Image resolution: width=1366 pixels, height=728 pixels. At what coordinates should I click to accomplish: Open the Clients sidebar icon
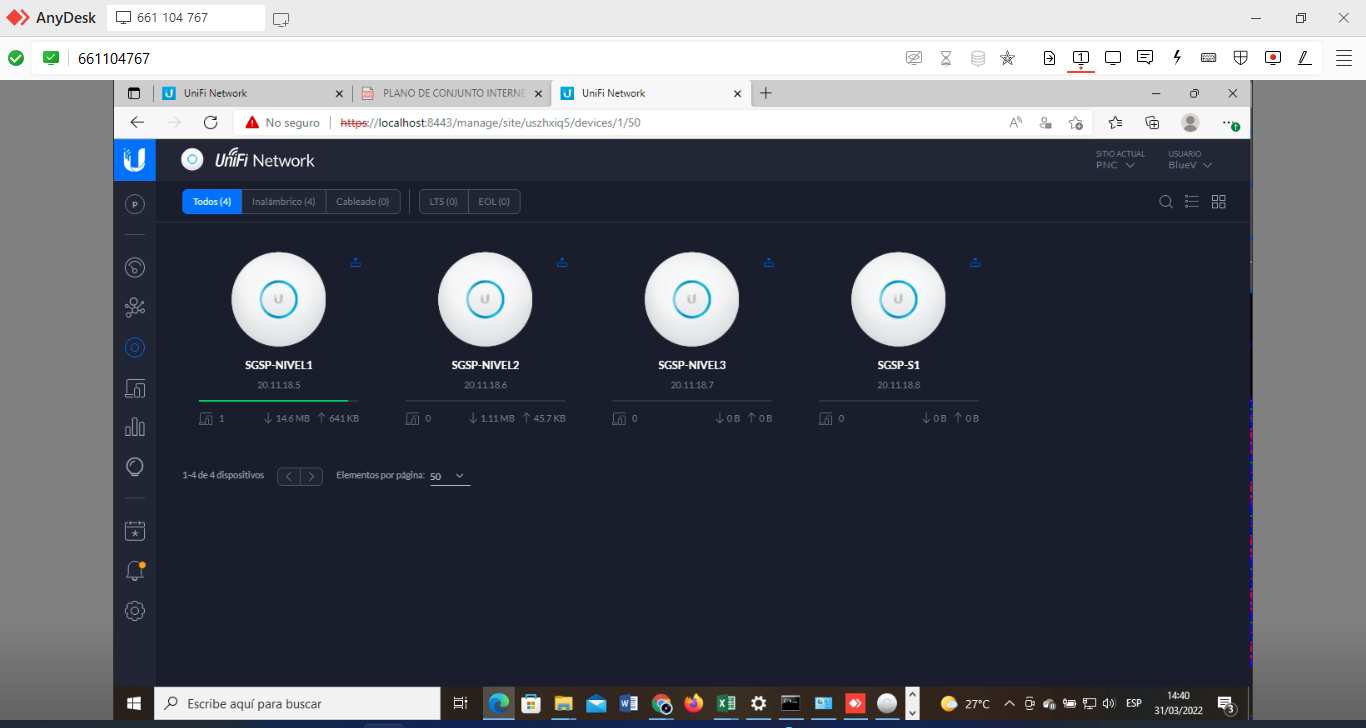[135, 388]
